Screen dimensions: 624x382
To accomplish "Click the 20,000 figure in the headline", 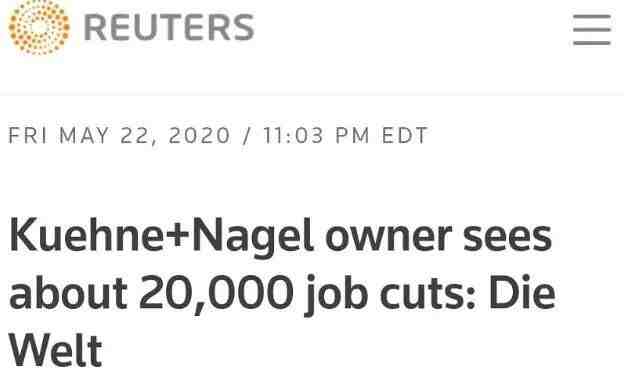I will click(216, 294).
